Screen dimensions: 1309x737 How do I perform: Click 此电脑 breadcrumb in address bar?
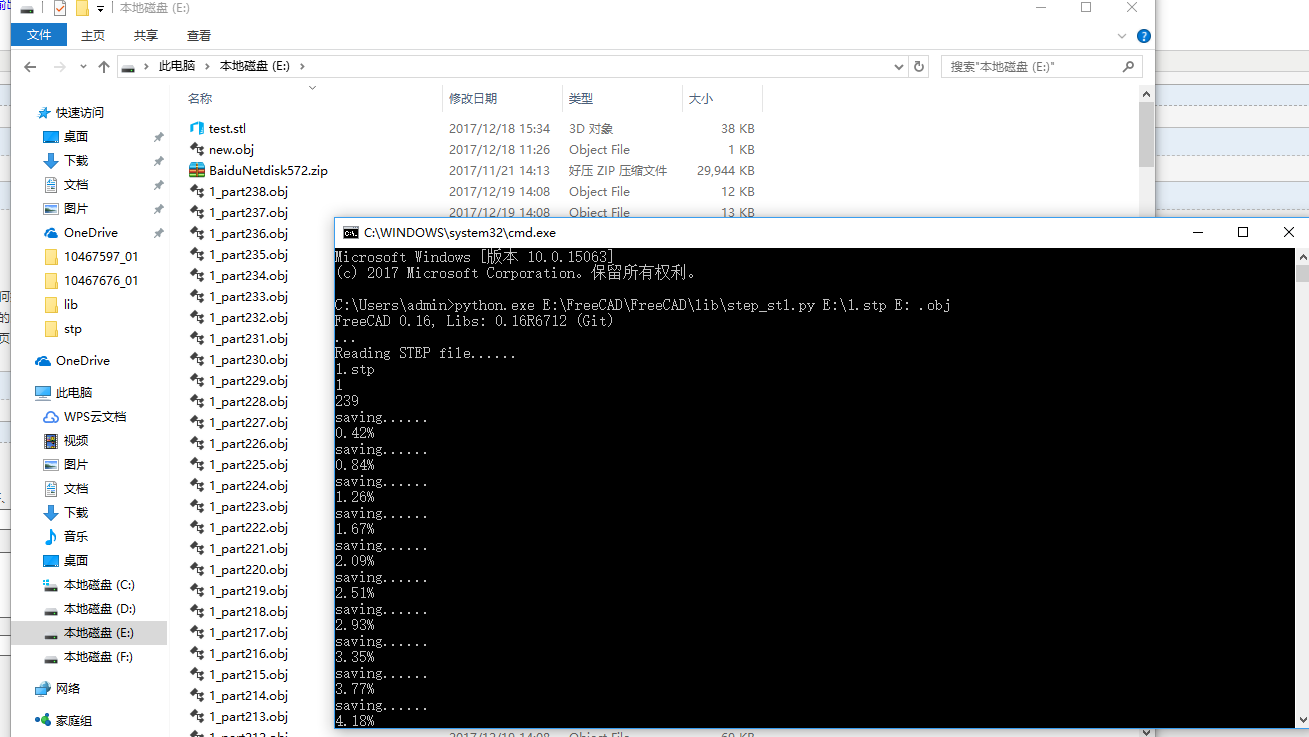(177, 66)
